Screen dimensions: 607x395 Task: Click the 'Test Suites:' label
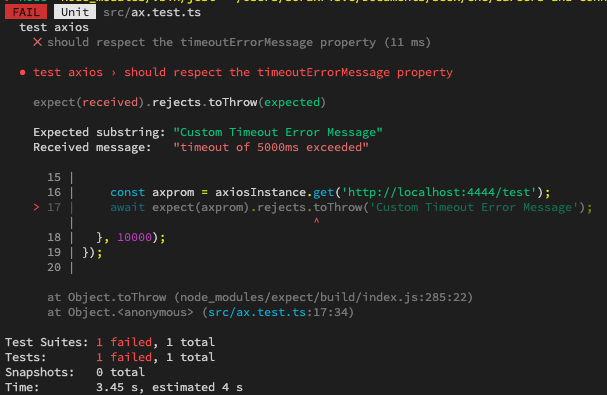point(46,342)
